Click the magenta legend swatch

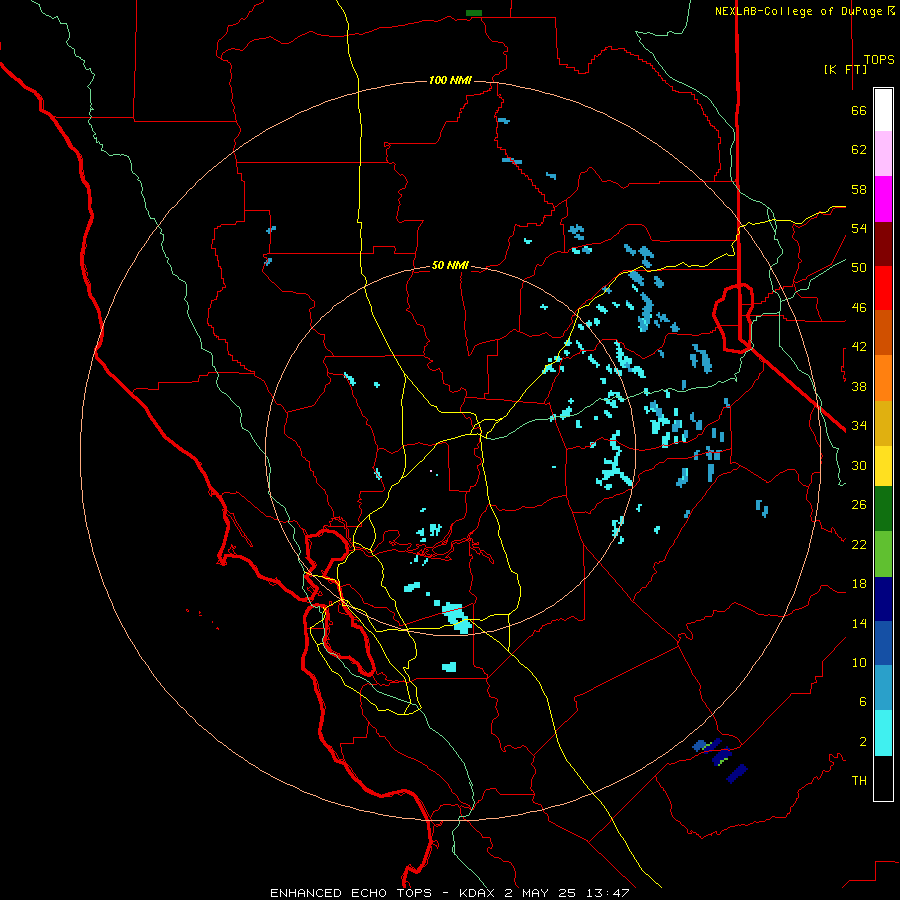pyautogui.click(x=883, y=199)
